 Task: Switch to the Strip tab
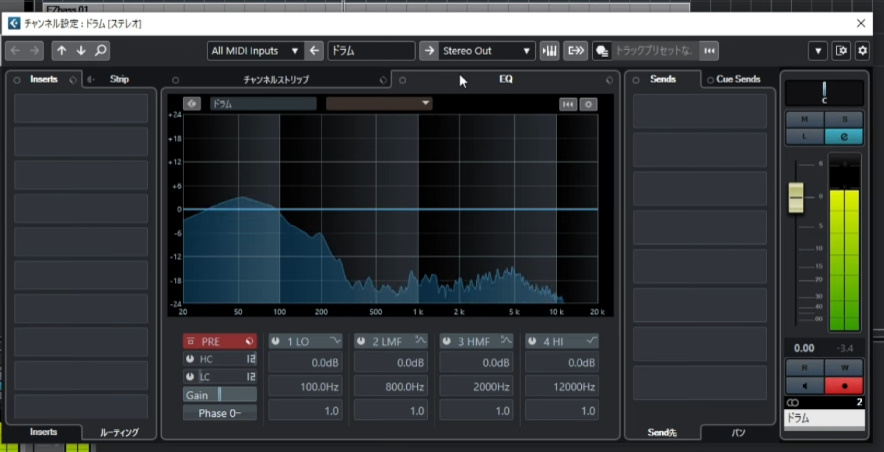click(119, 79)
